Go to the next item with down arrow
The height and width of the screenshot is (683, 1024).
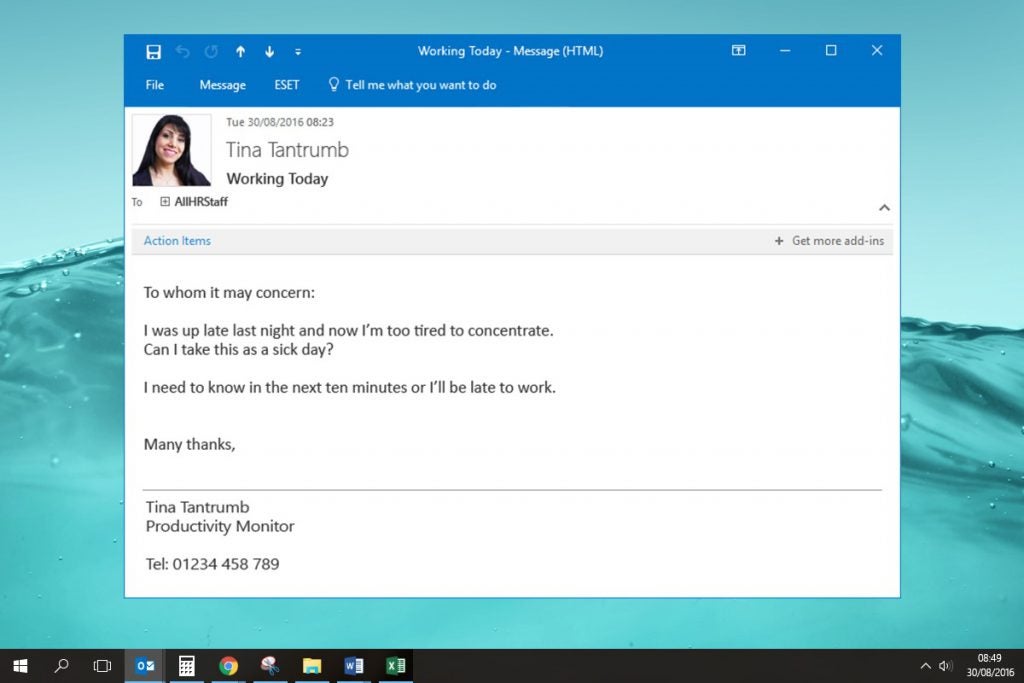pyautogui.click(x=269, y=52)
